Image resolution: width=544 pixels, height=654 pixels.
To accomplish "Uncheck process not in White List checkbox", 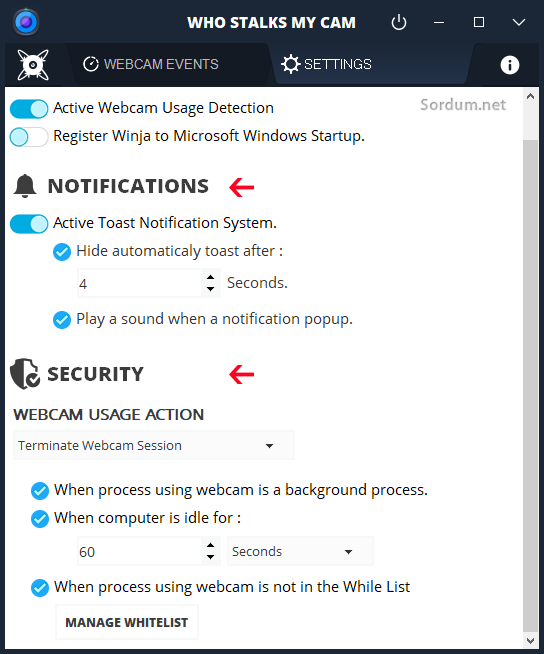I will 40,588.
